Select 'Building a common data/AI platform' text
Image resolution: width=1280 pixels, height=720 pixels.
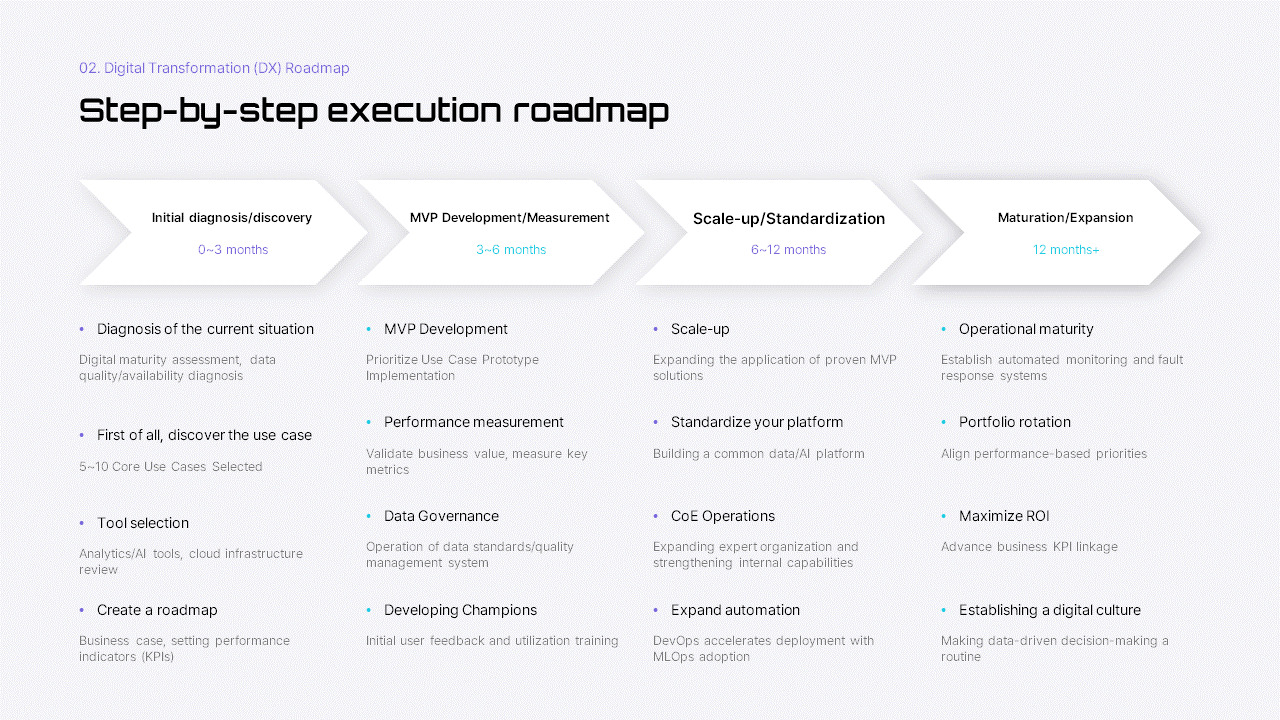(x=759, y=454)
